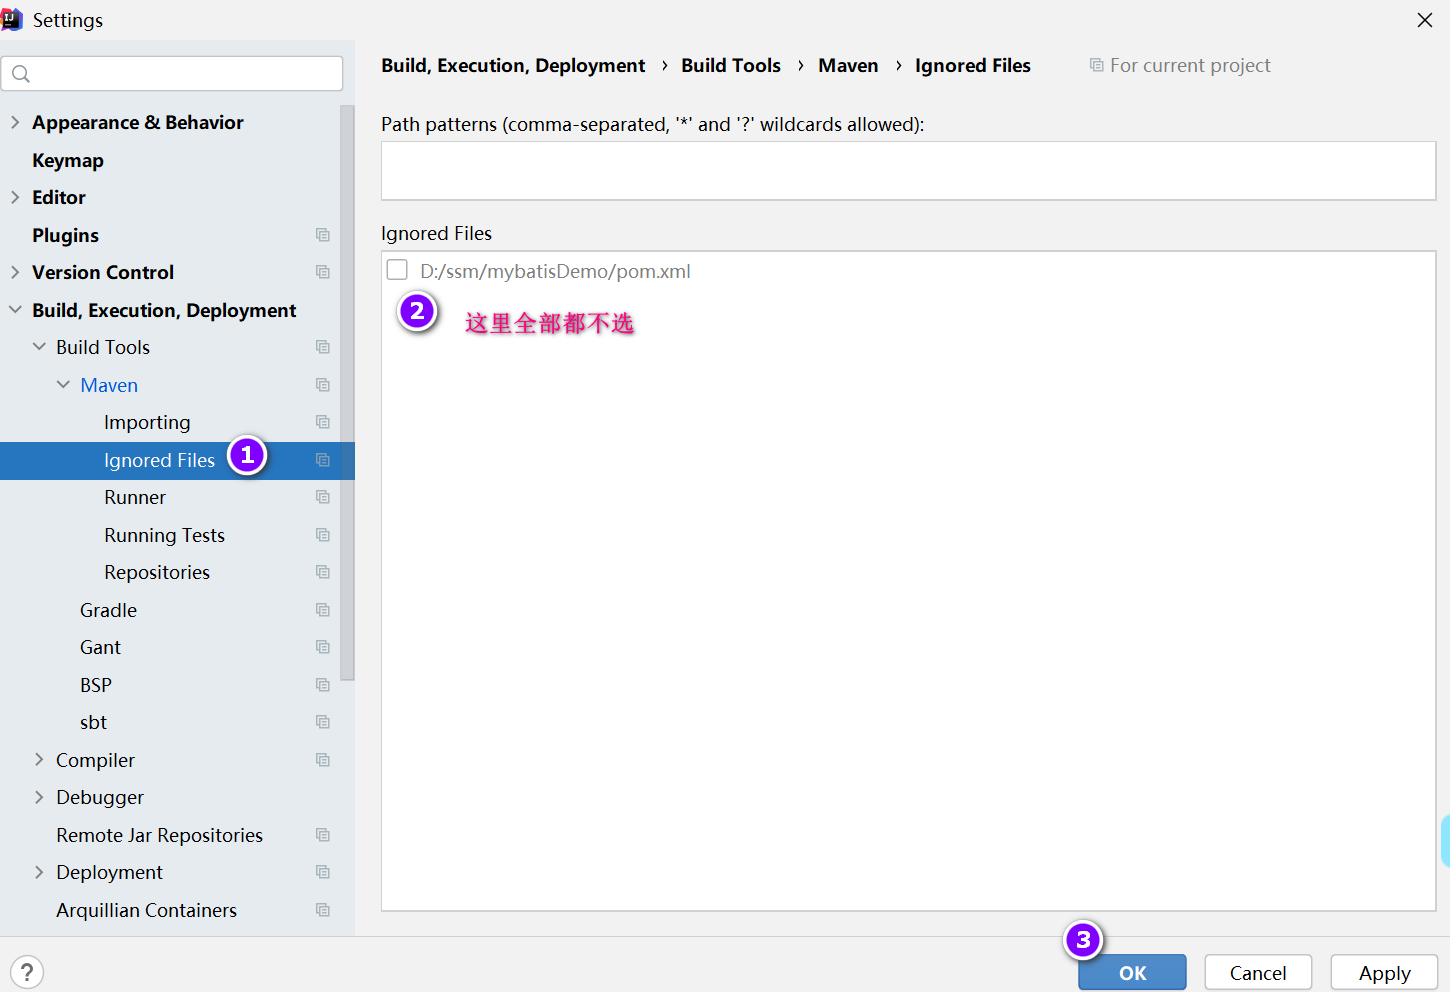Open Arquillian Containers settings
Viewport: 1450px width, 992px height.
(147, 910)
